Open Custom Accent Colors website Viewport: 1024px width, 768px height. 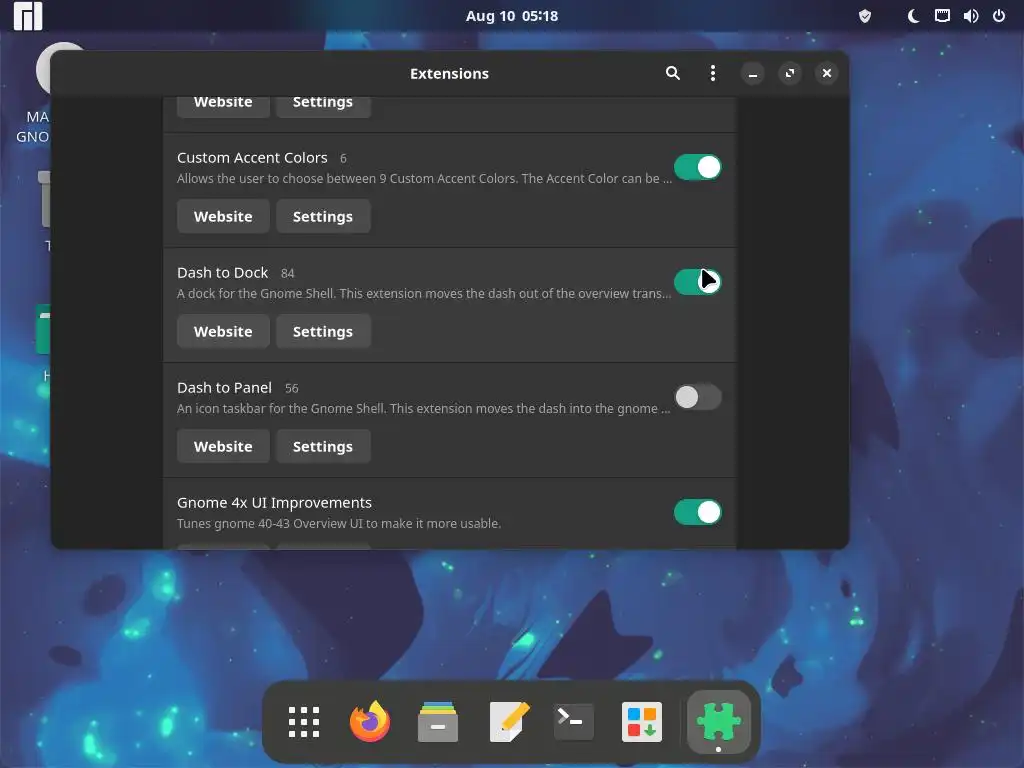tap(223, 216)
